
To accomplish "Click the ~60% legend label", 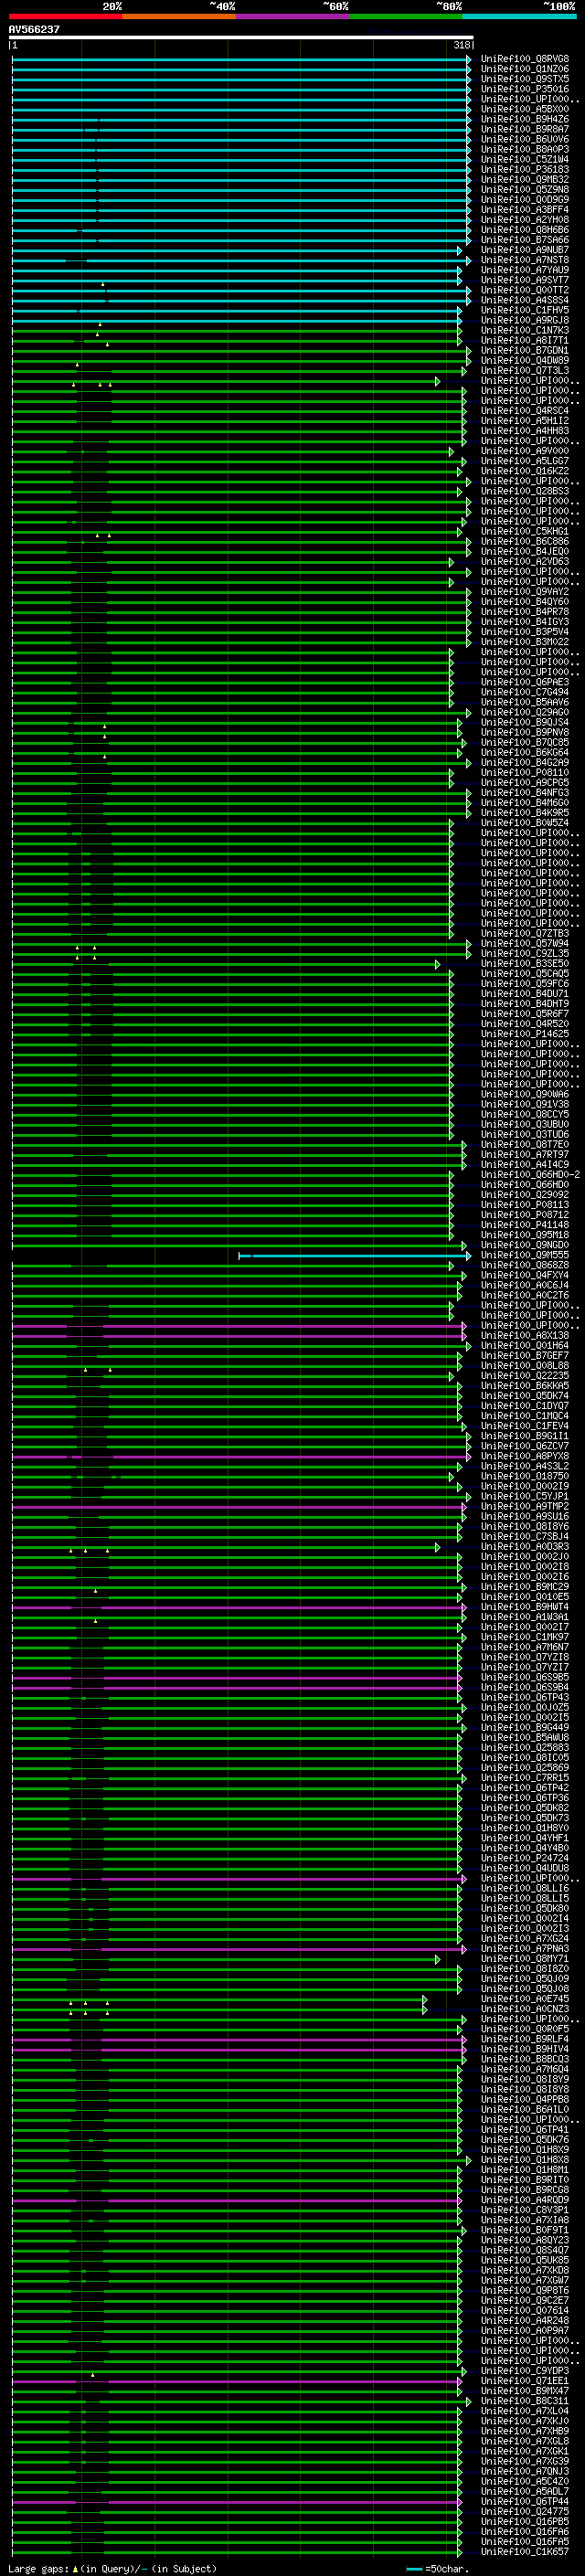I will (335, 6).
